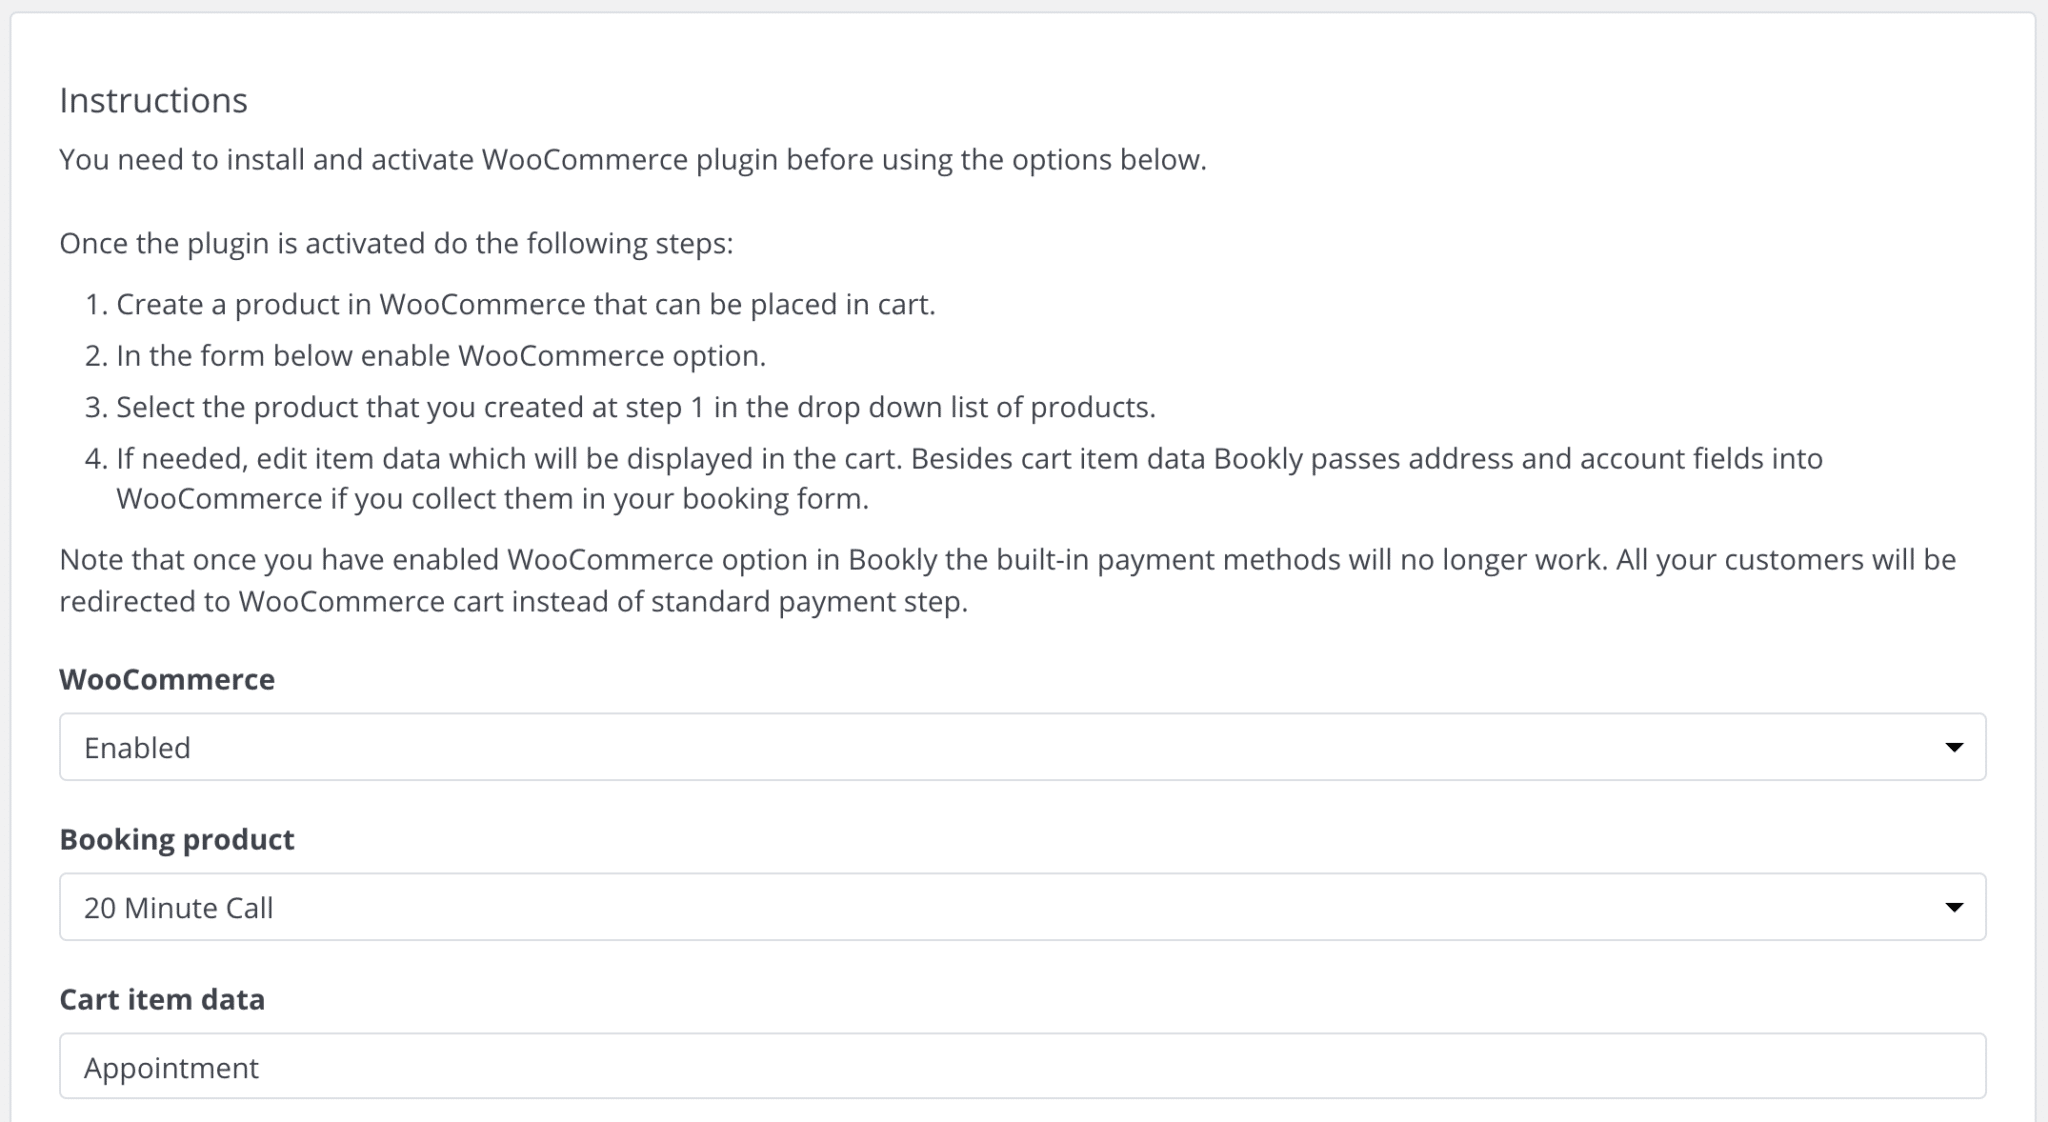Click the Enabled value in the dropdown
The height and width of the screenshot is (1122, 2048).
tap(137, 747)
